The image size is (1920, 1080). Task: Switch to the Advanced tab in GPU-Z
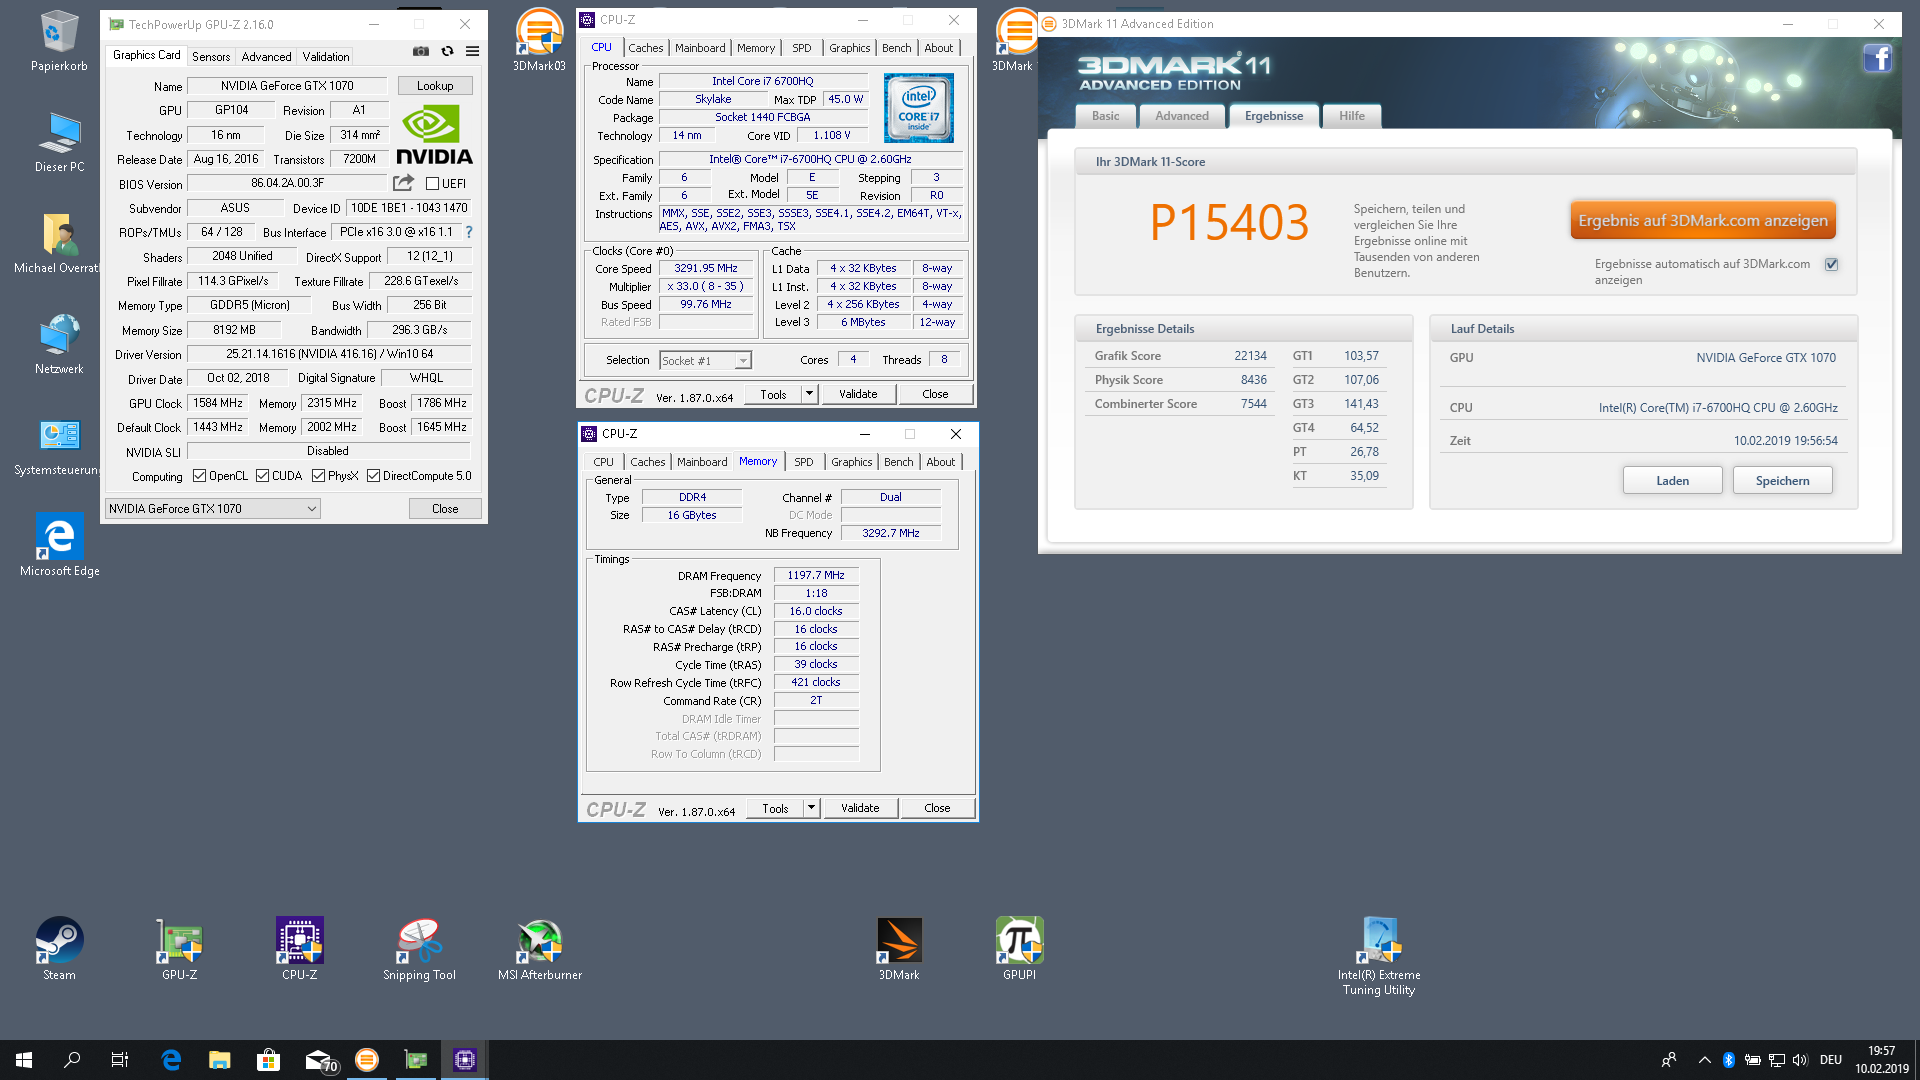(266, 57)
